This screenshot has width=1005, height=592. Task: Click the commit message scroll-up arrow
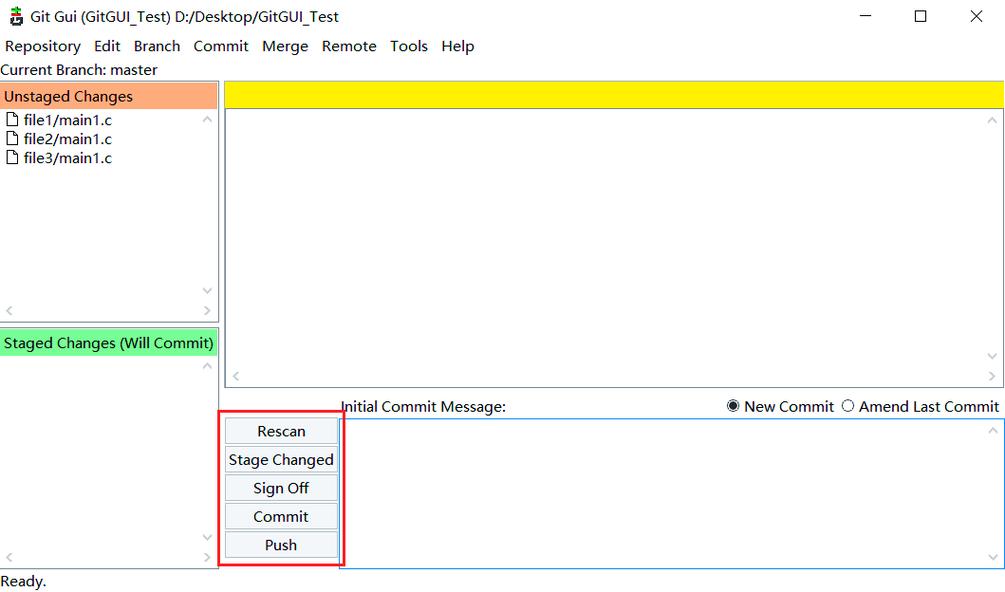993,431
